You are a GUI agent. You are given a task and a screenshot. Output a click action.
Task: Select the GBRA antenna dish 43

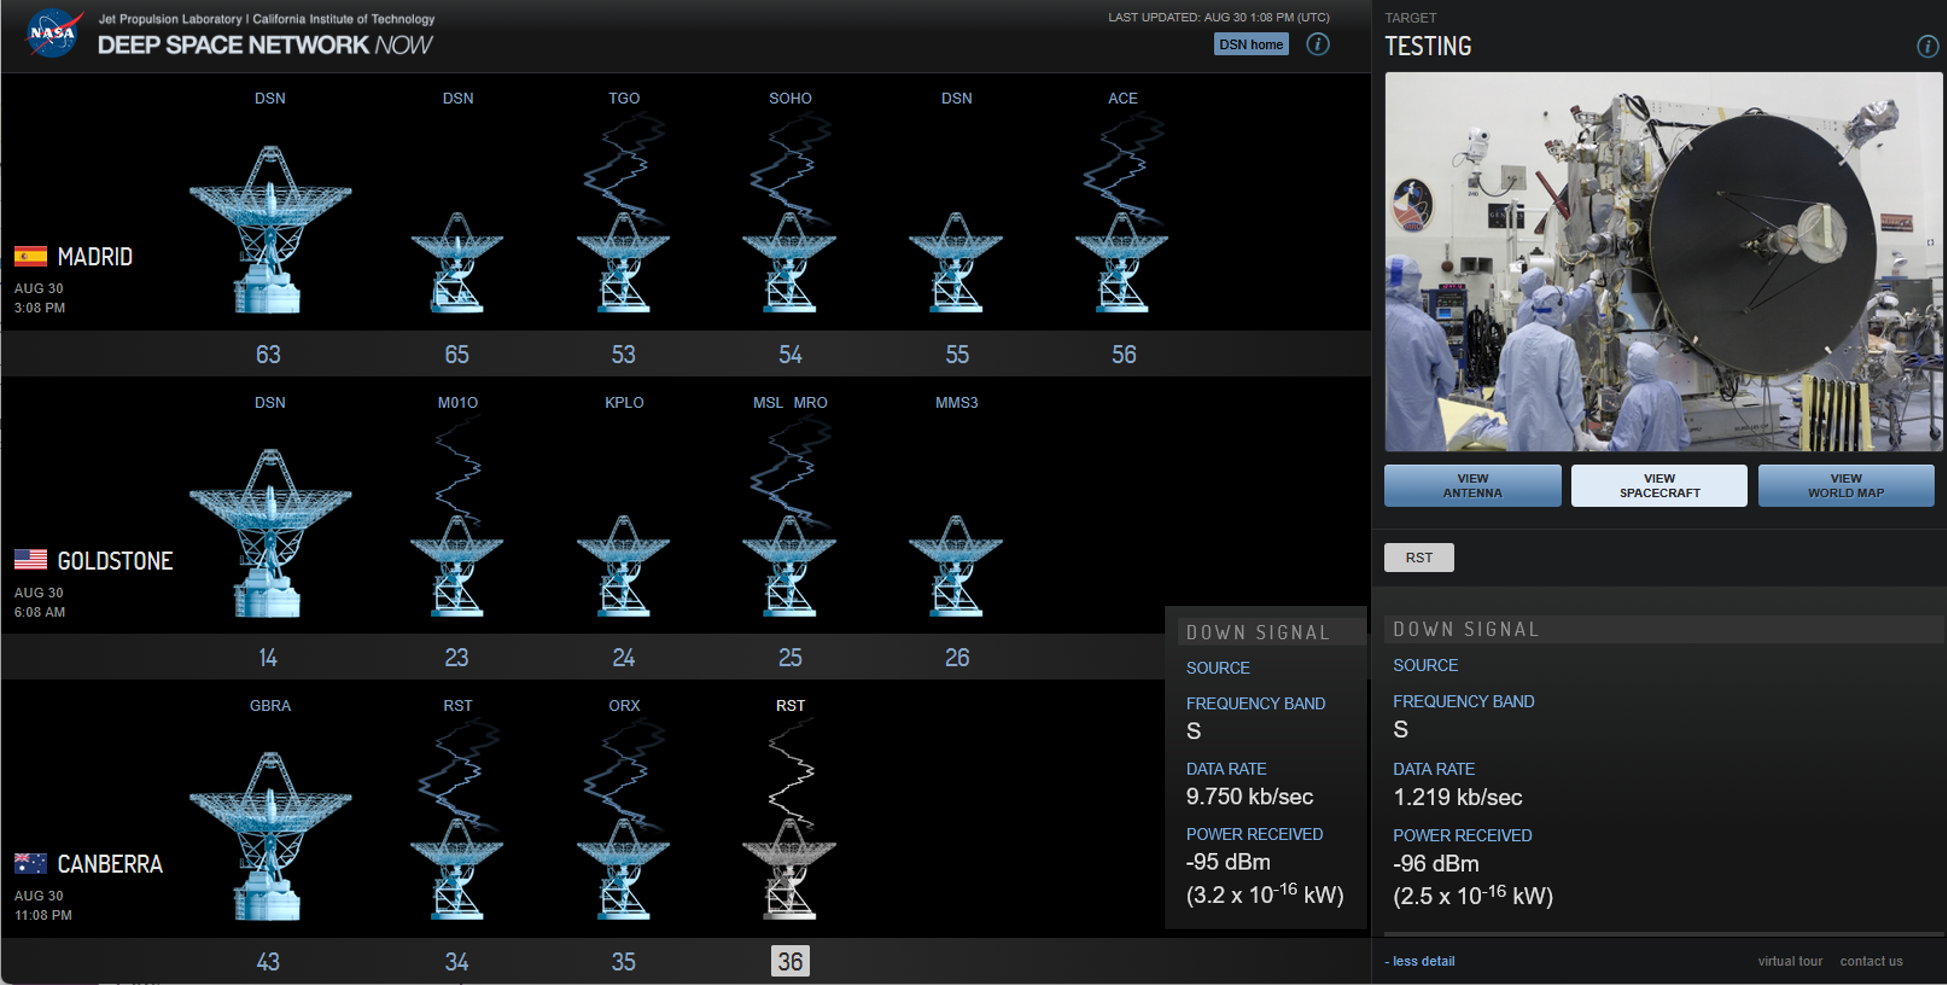click(270, 836)
